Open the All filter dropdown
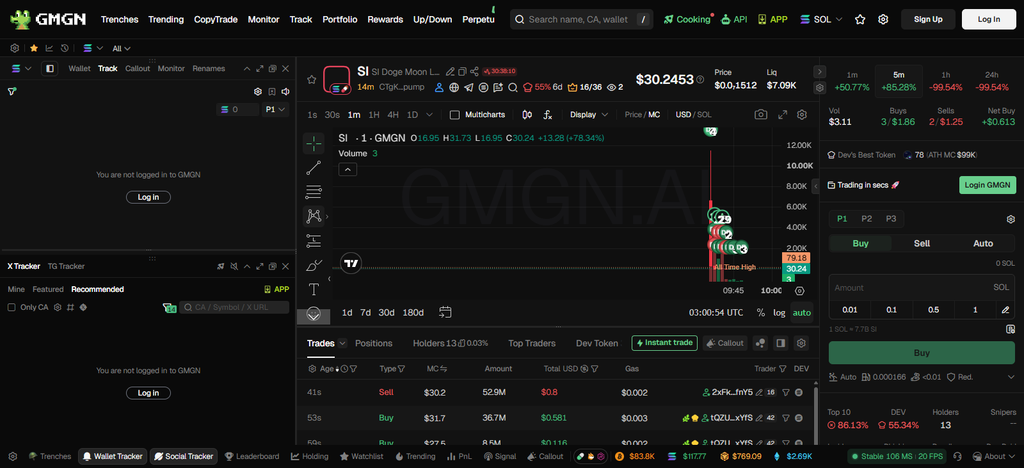 (x=121, y=48)
